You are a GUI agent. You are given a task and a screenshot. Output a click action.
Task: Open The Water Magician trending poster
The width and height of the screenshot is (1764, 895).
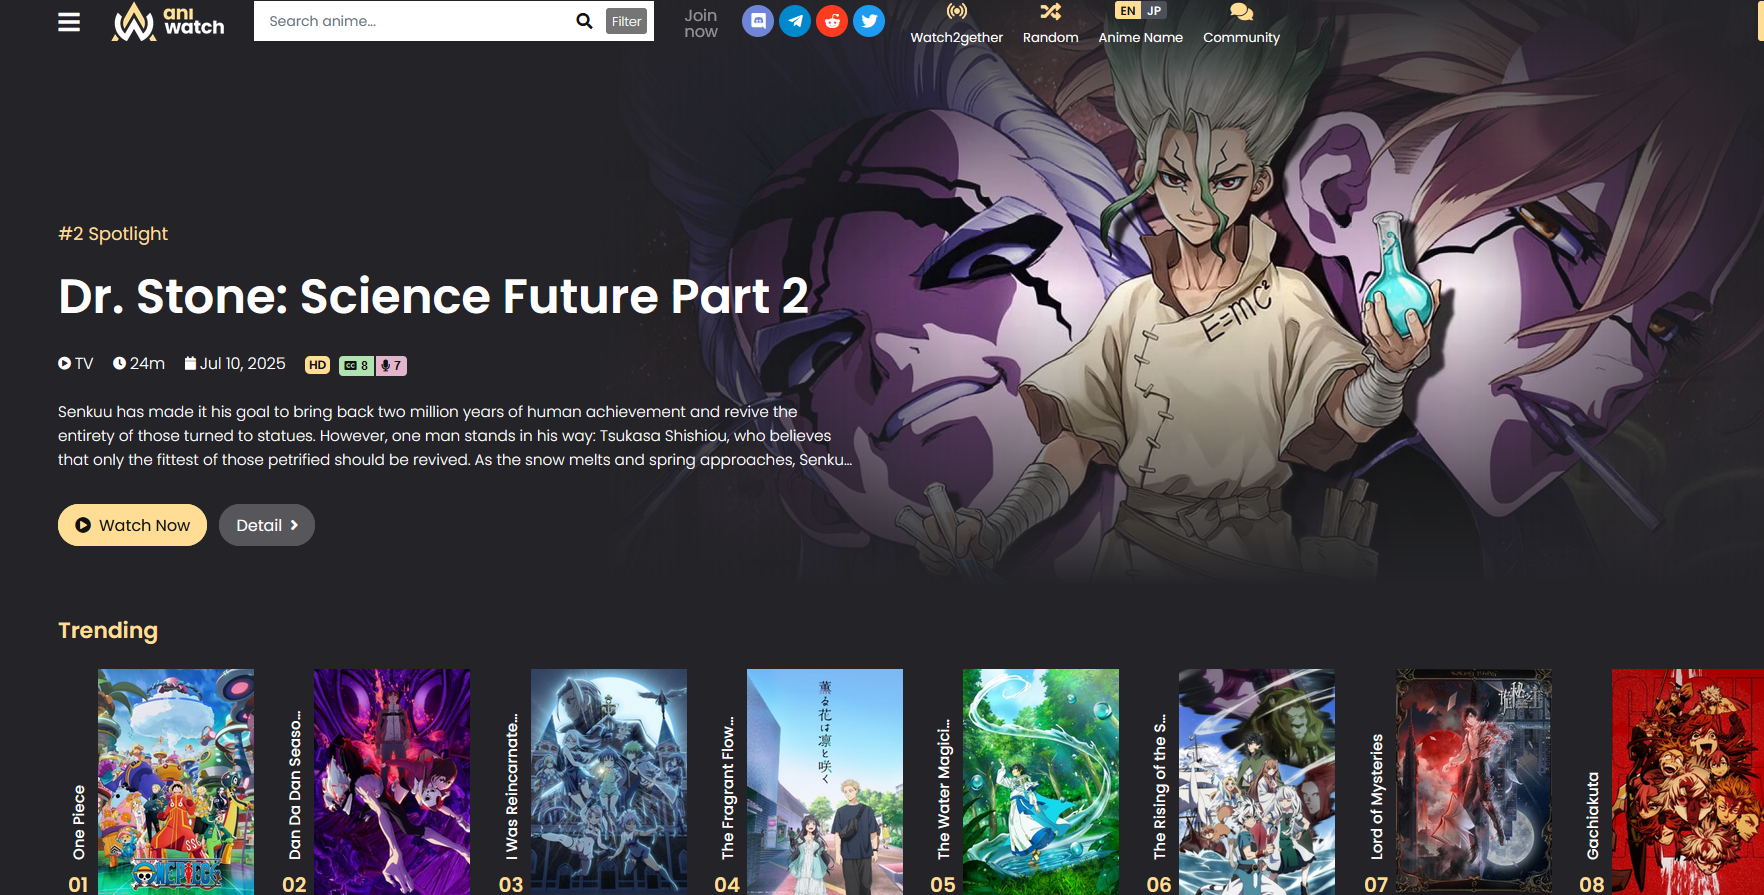coord(1041,782)
